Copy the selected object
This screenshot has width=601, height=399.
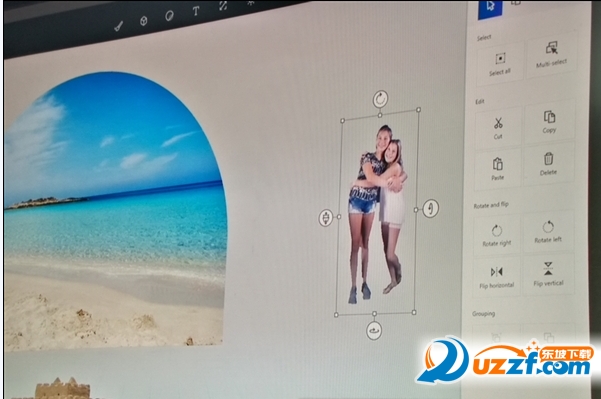tap(549, 122)
